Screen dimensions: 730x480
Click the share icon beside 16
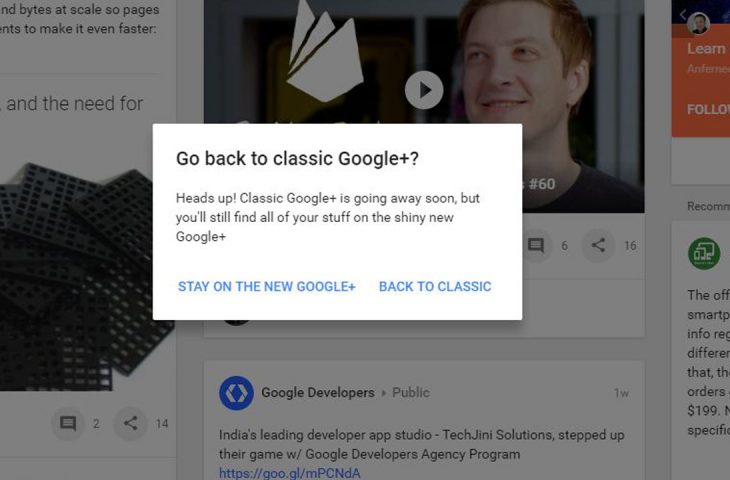click(598, 245)
